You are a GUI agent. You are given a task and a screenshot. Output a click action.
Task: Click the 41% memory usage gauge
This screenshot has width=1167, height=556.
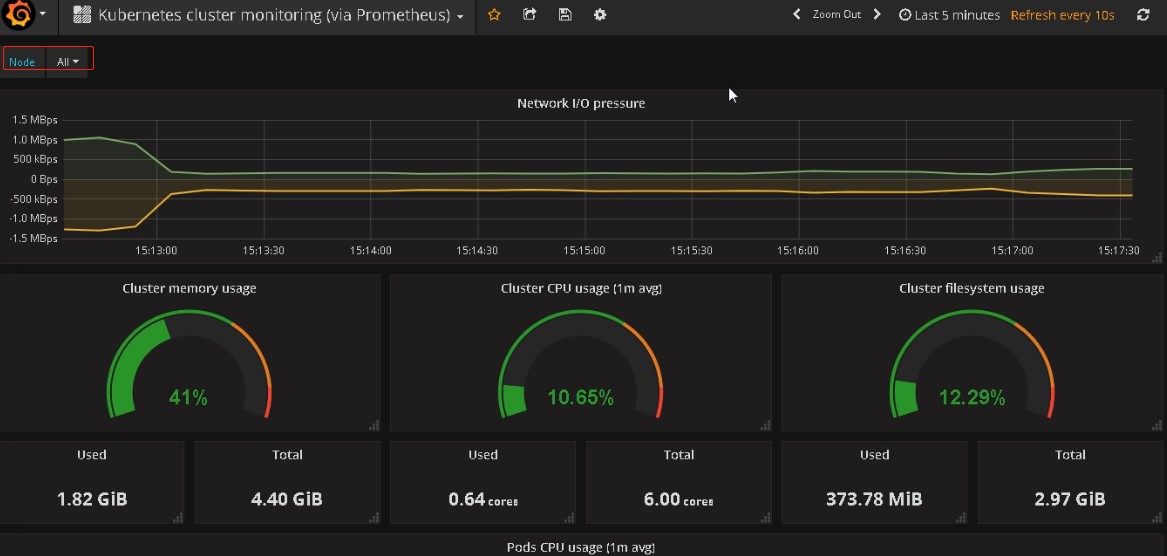tap(189, 365)
